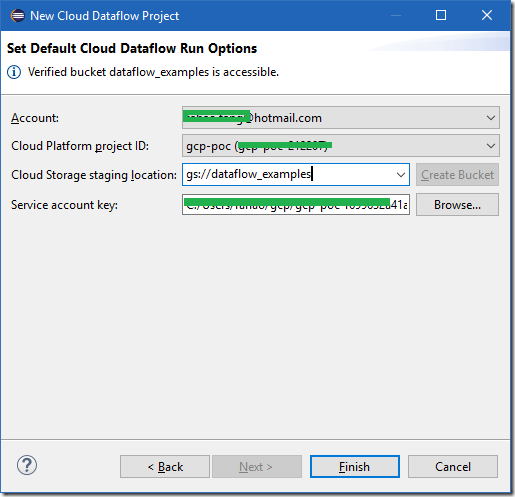Finish the Dataflow project wizard
Viewport: 515px width, 497px height.
355,467
